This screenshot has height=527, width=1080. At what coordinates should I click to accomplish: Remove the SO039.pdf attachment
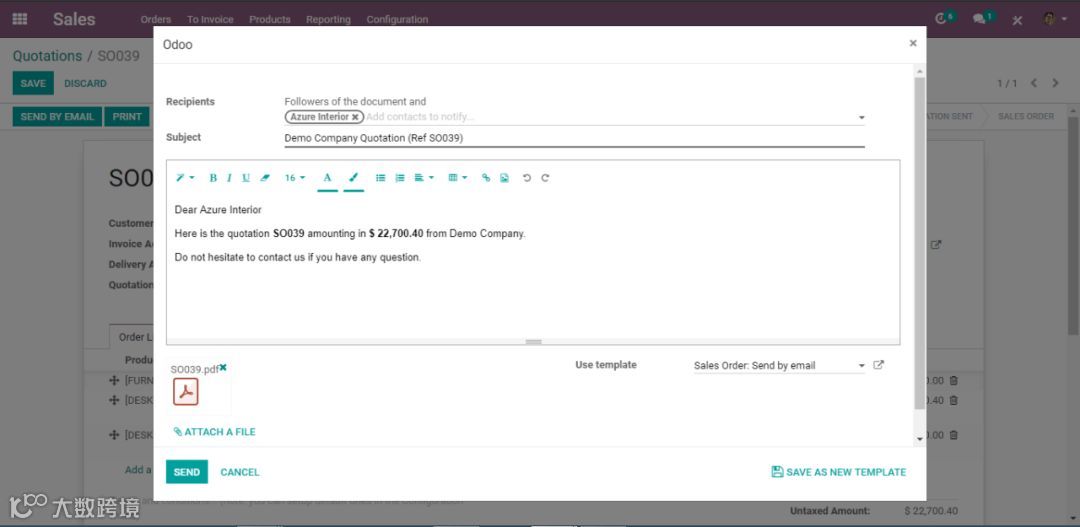222,367
